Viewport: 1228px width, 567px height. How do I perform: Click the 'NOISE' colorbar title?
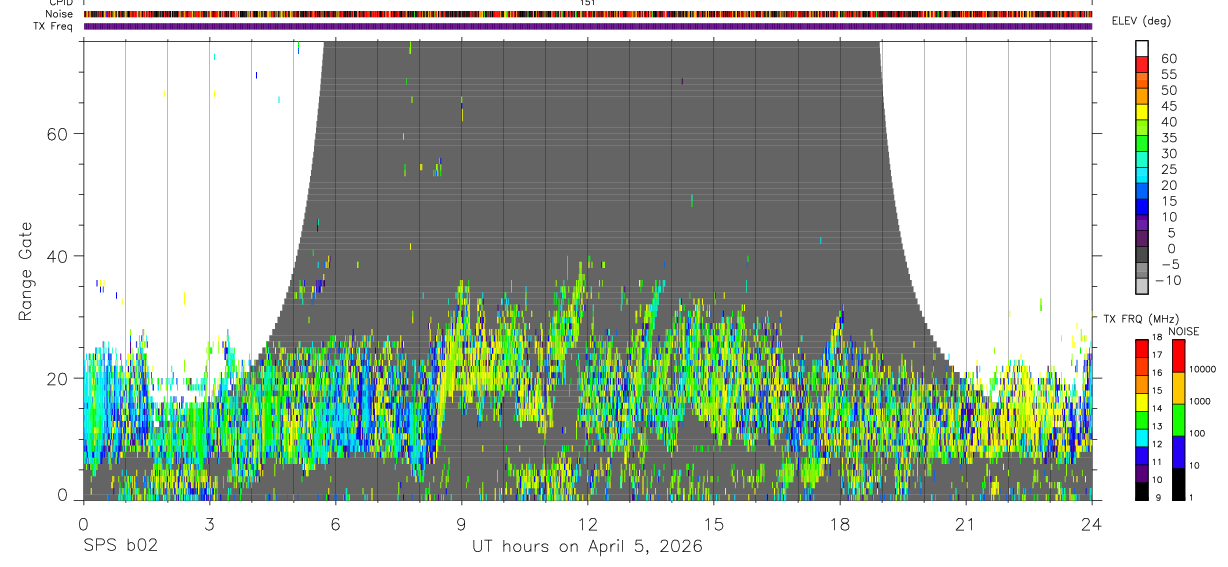(1183, 331)
